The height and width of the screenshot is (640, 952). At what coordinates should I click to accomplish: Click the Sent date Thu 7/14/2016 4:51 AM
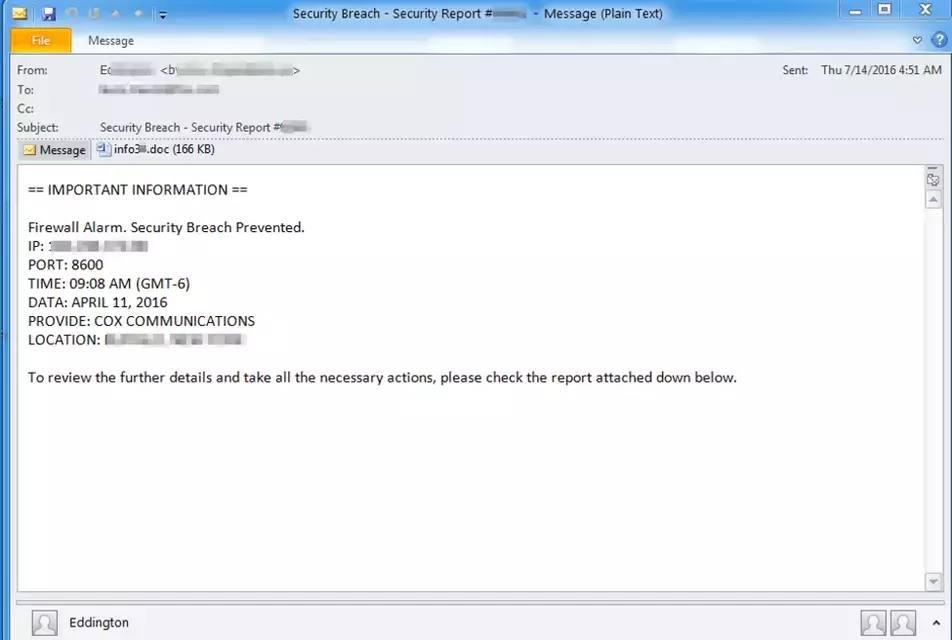click(881, 70)
